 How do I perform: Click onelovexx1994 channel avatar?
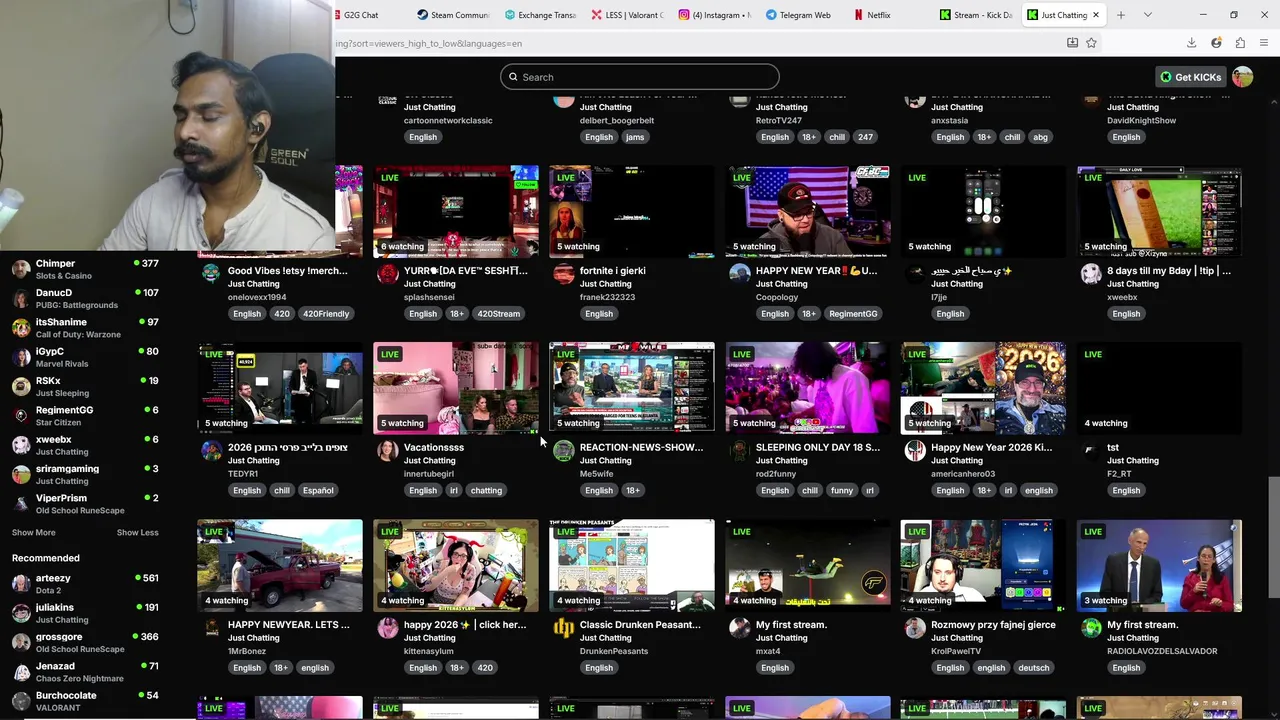pos(211,274)
